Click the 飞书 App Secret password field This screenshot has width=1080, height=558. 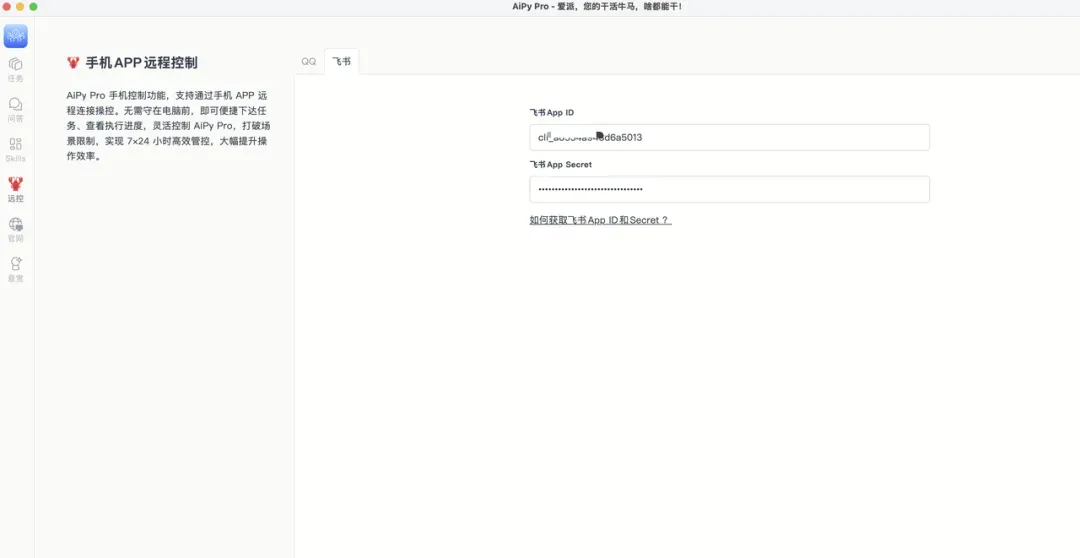729,189
